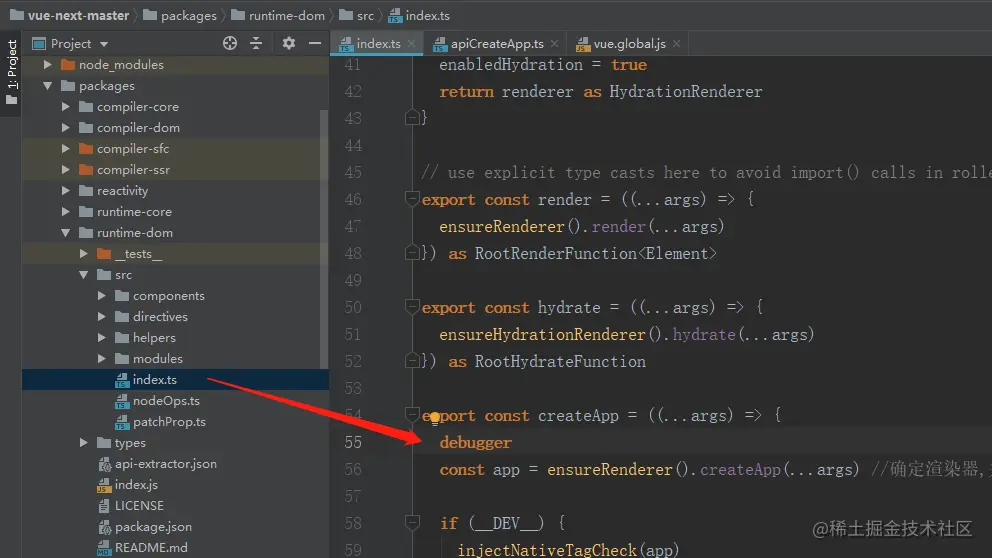Screen dimensions: 992x558
Task: Expand the components folder
Action: [101, 295]
